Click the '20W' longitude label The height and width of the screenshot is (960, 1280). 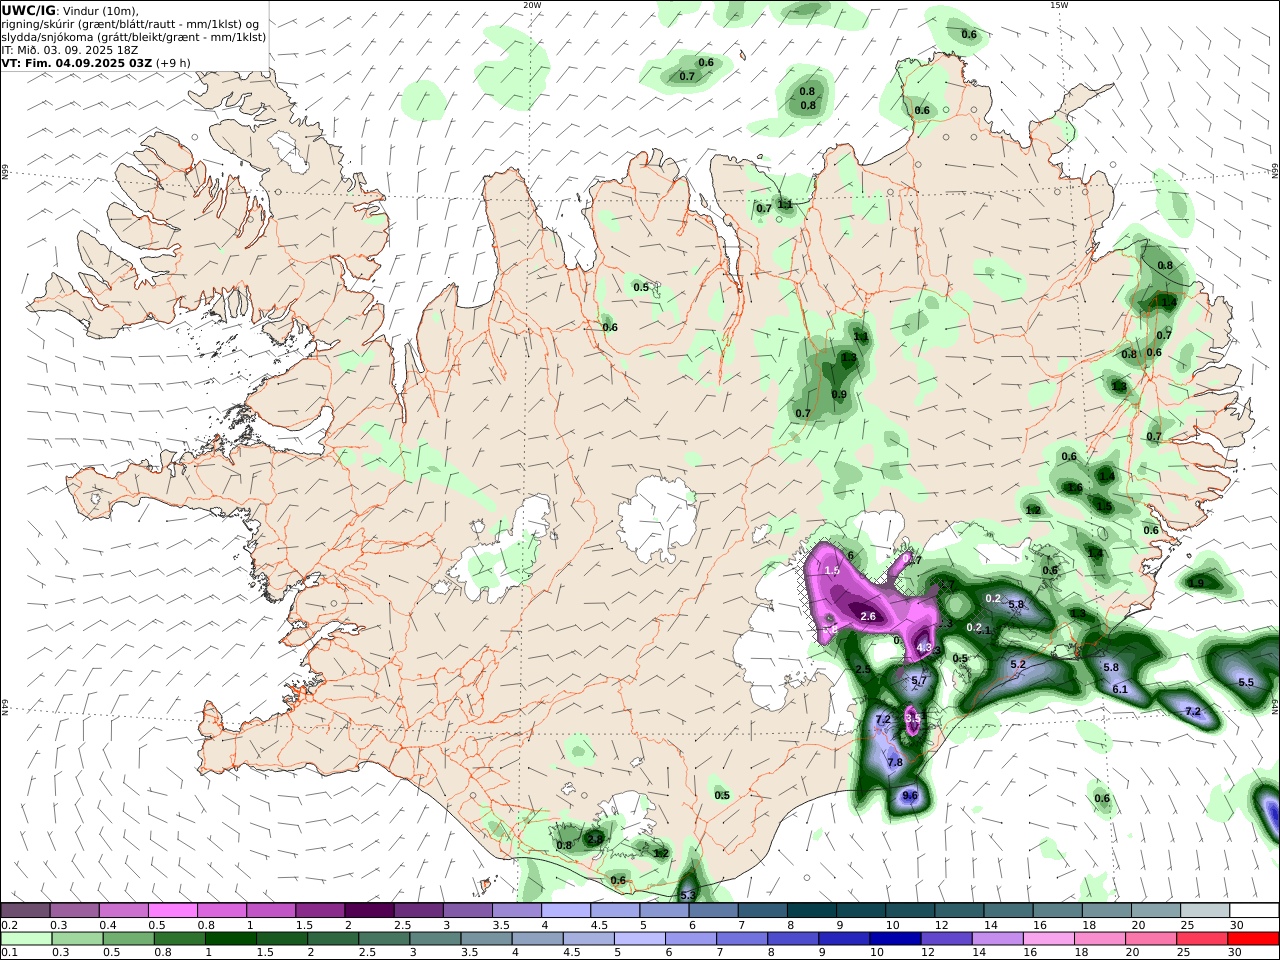[x=532, y=5]
